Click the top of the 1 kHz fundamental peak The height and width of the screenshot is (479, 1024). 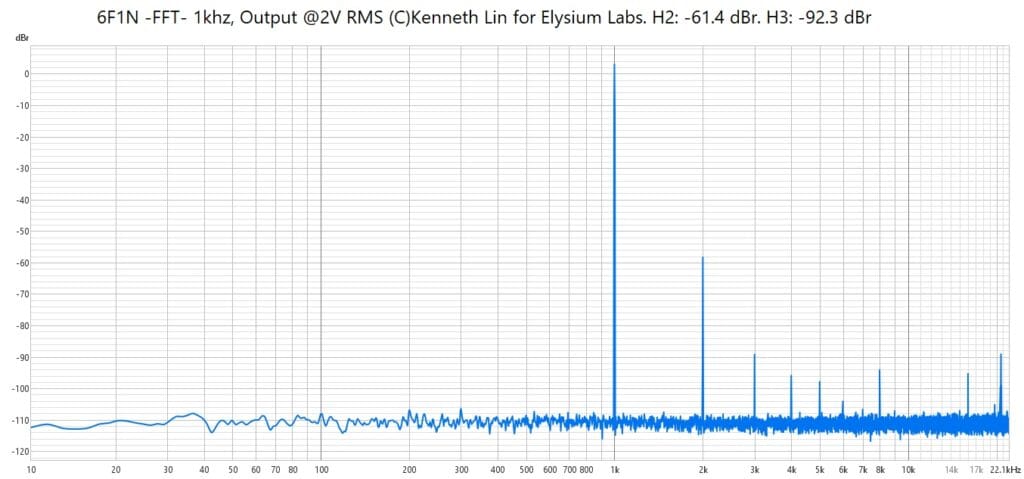coord(615,65)
